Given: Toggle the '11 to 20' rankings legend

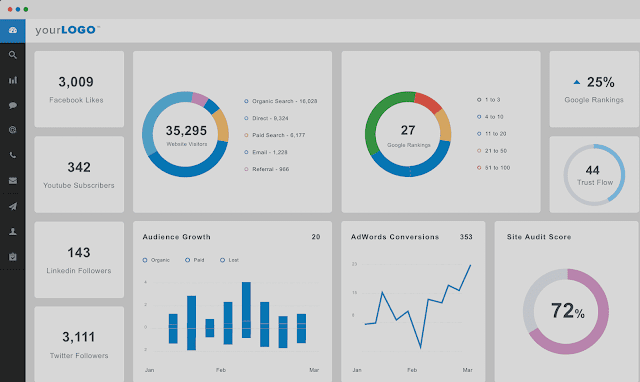Looking at the screenshot, I should pyautogui.click(x=491, y=133).
